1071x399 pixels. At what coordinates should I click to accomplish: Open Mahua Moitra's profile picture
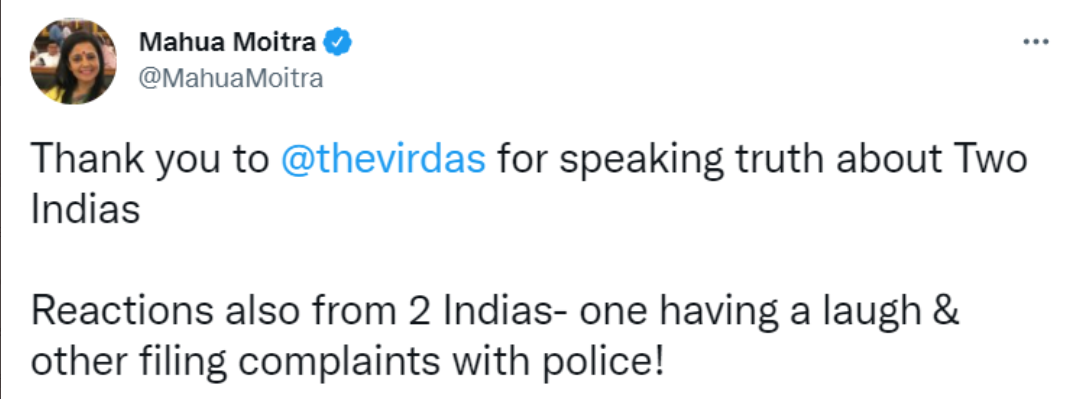pyautogui.click(x=73, y=61)
